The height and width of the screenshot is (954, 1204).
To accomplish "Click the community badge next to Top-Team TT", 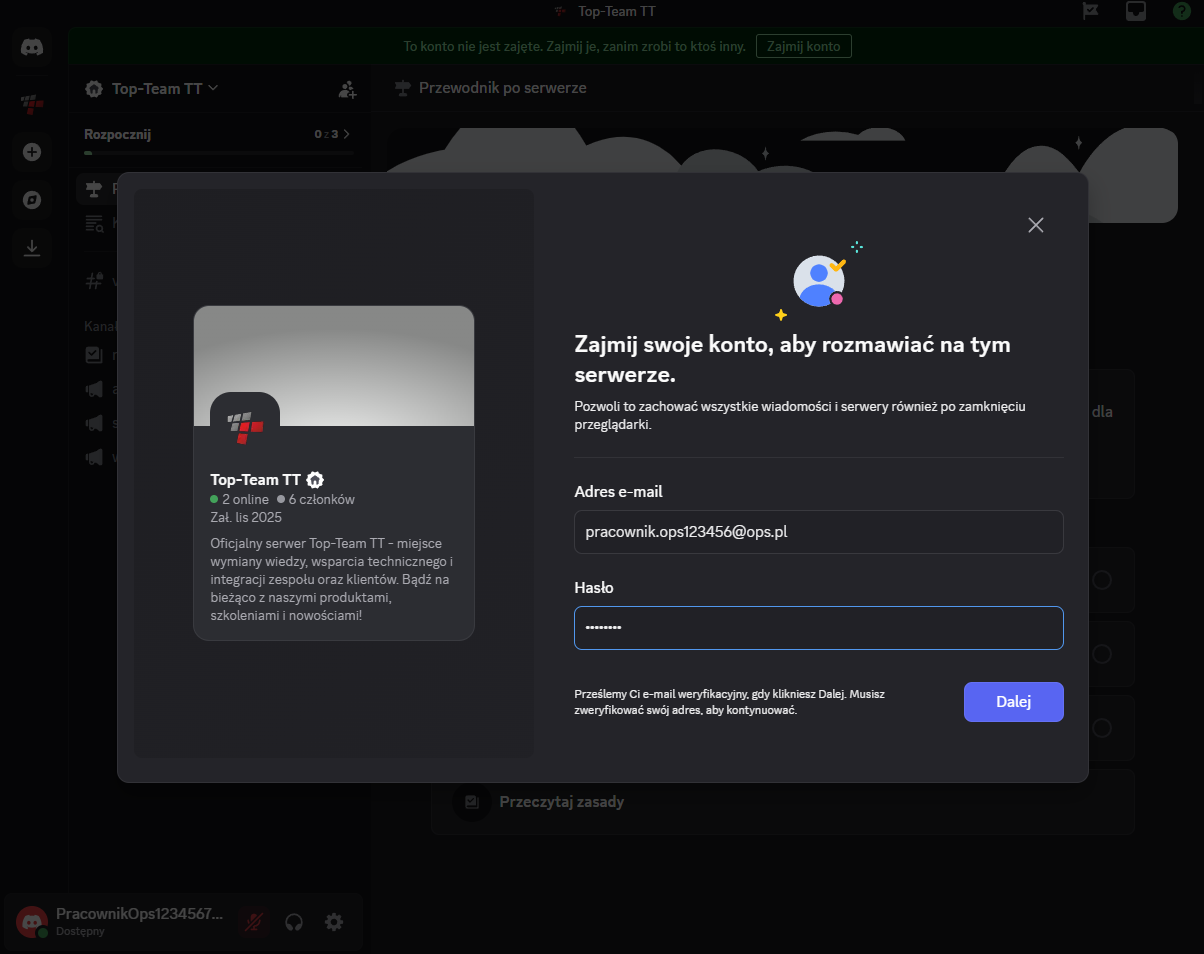I will [x=315, y=480].
